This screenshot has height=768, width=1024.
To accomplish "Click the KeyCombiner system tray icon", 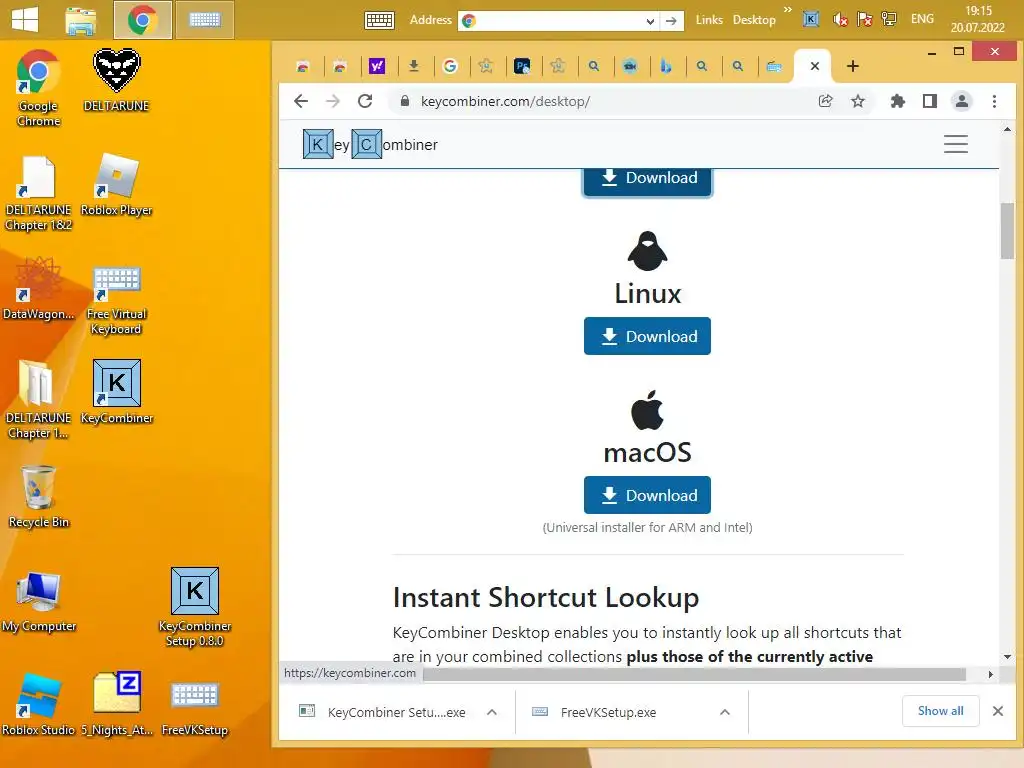I will coord(810,19).
